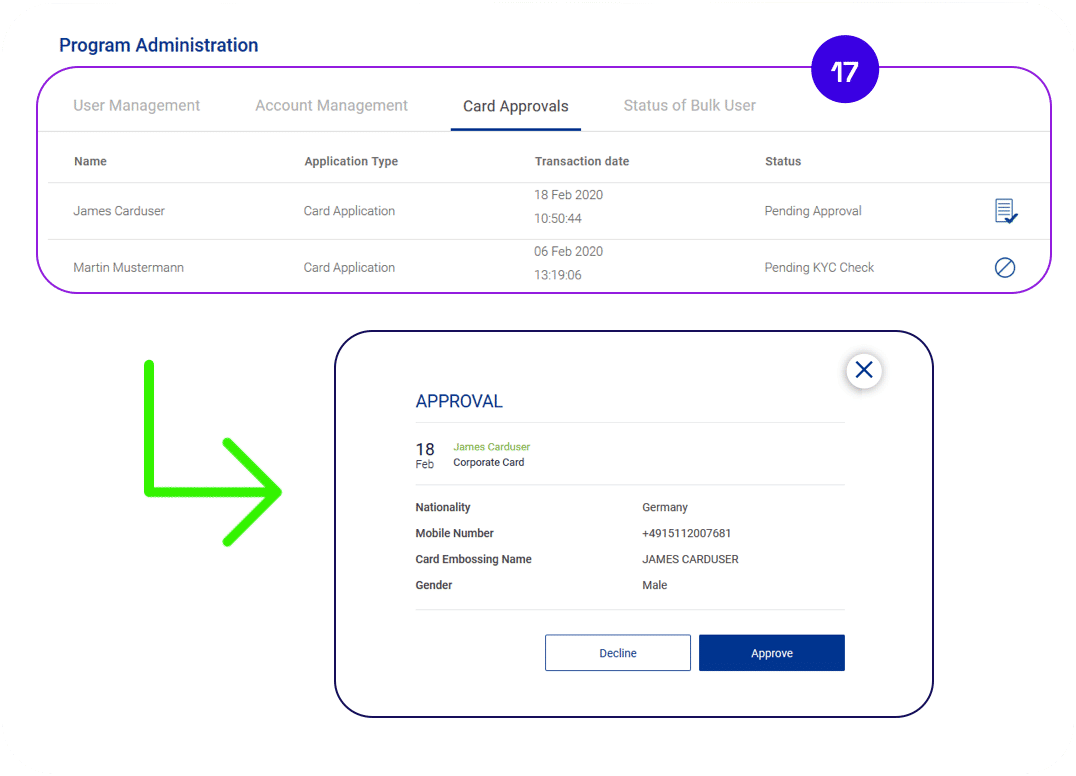Approve the card application
Viewport: 1076px width, 776px height.
tap(772, 652)
